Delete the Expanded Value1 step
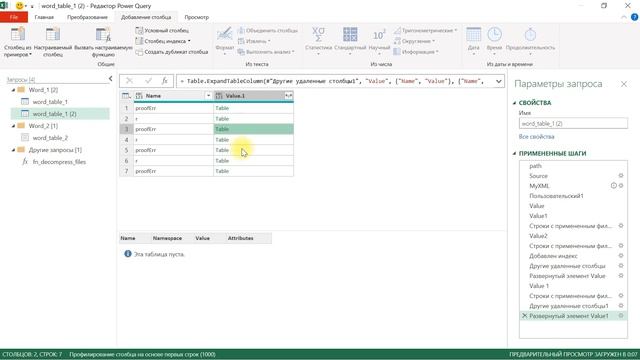The image size is (640, 360). pyautogui.click(x=524, y=316)
